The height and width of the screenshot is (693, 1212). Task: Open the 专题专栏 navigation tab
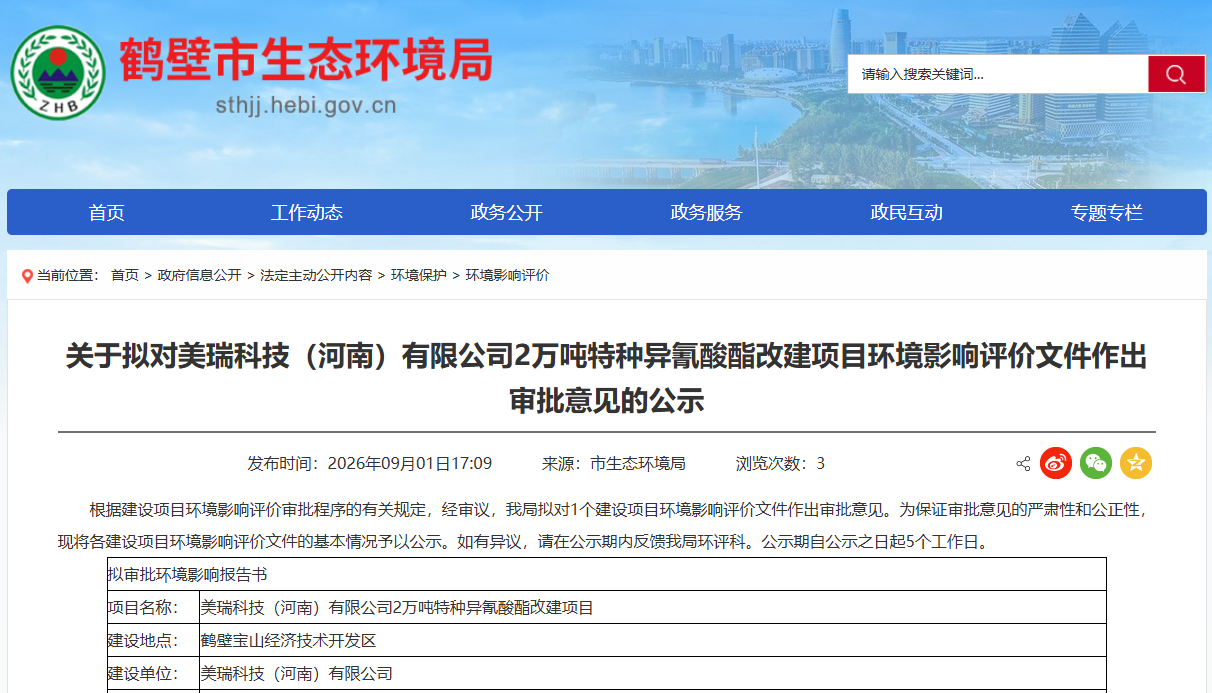point(1106,212)
